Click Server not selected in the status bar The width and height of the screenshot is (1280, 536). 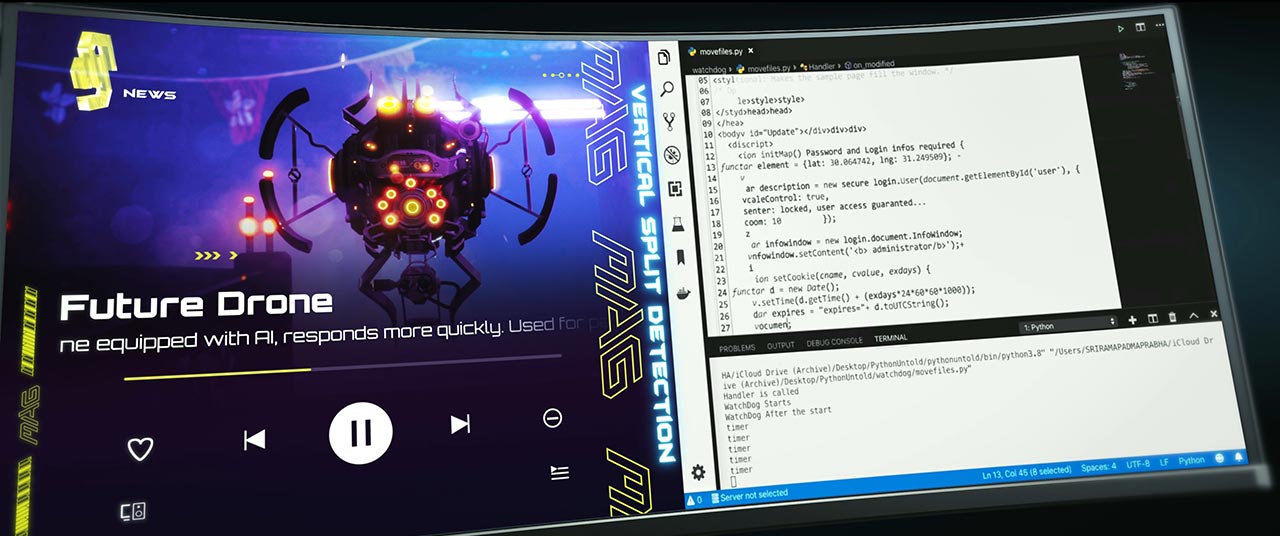[753, 494]
